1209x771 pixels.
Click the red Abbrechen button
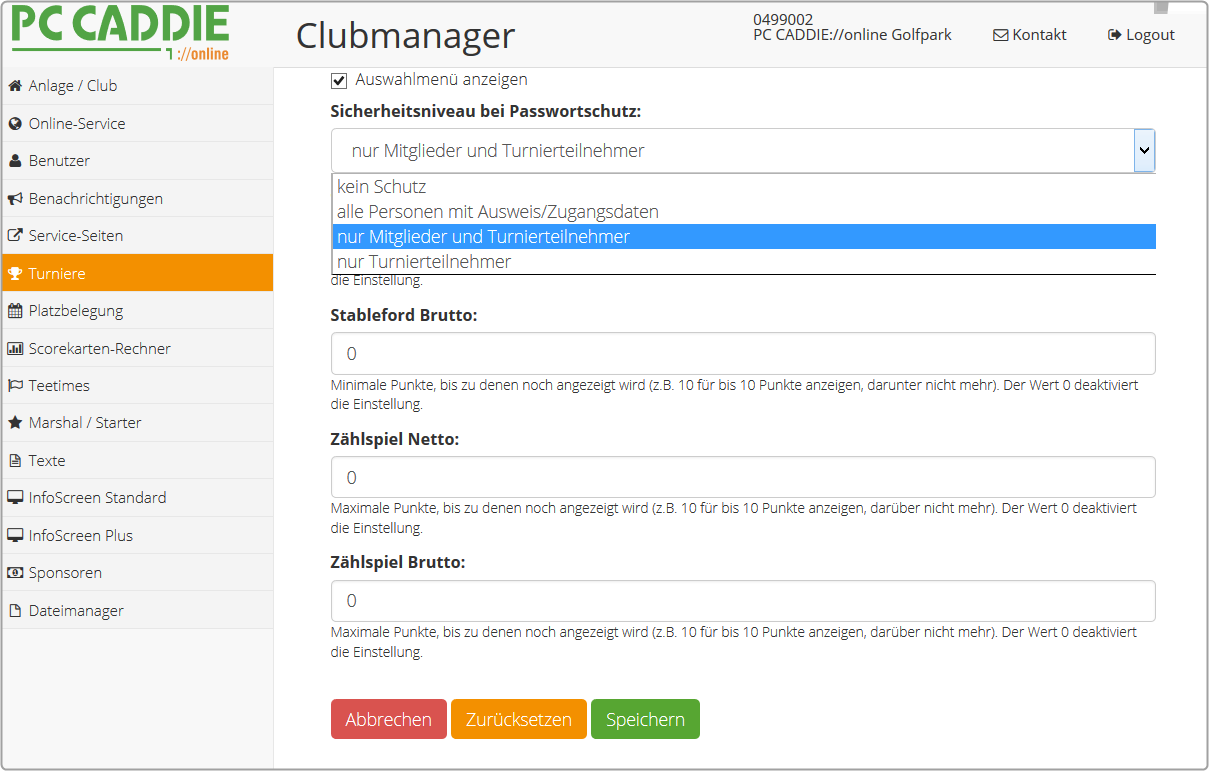tap(389, 719)
